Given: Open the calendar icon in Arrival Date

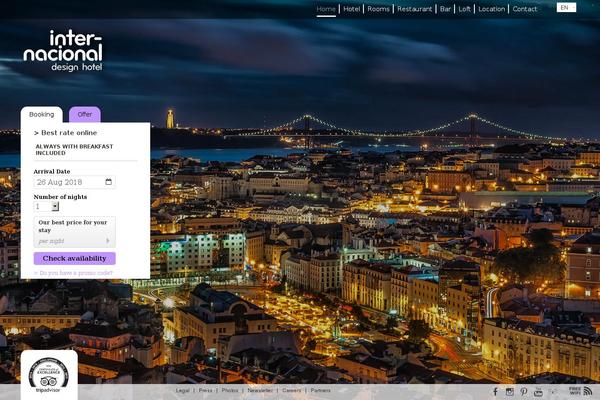Looking at the screenshot, I should point(109,182).
